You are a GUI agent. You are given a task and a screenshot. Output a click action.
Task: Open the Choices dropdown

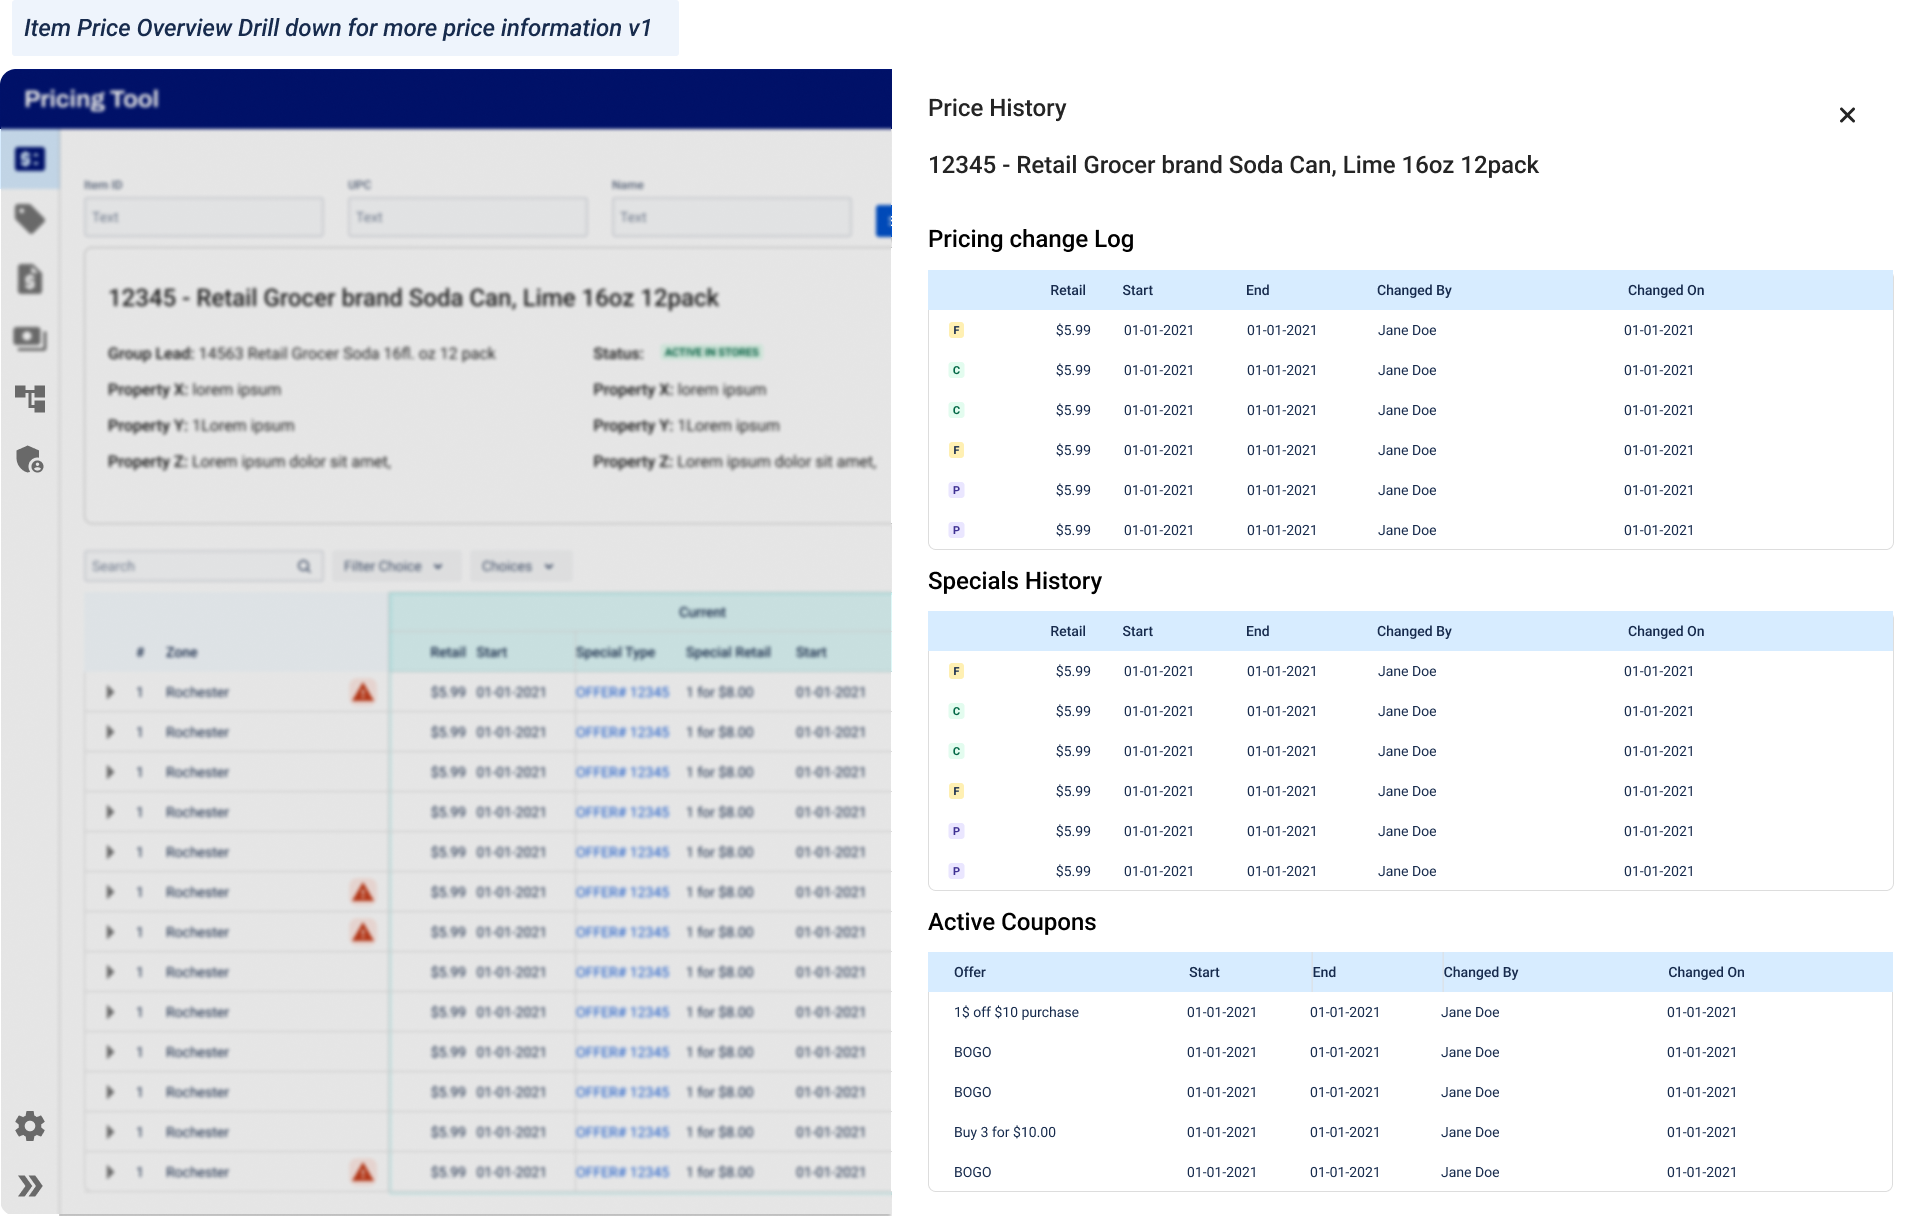(520, 566)
